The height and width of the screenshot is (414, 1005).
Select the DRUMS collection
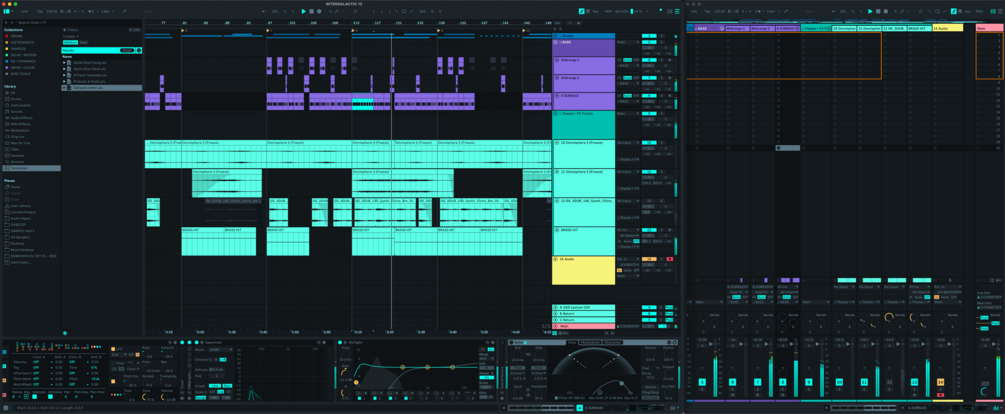click(x=17, y=36)
